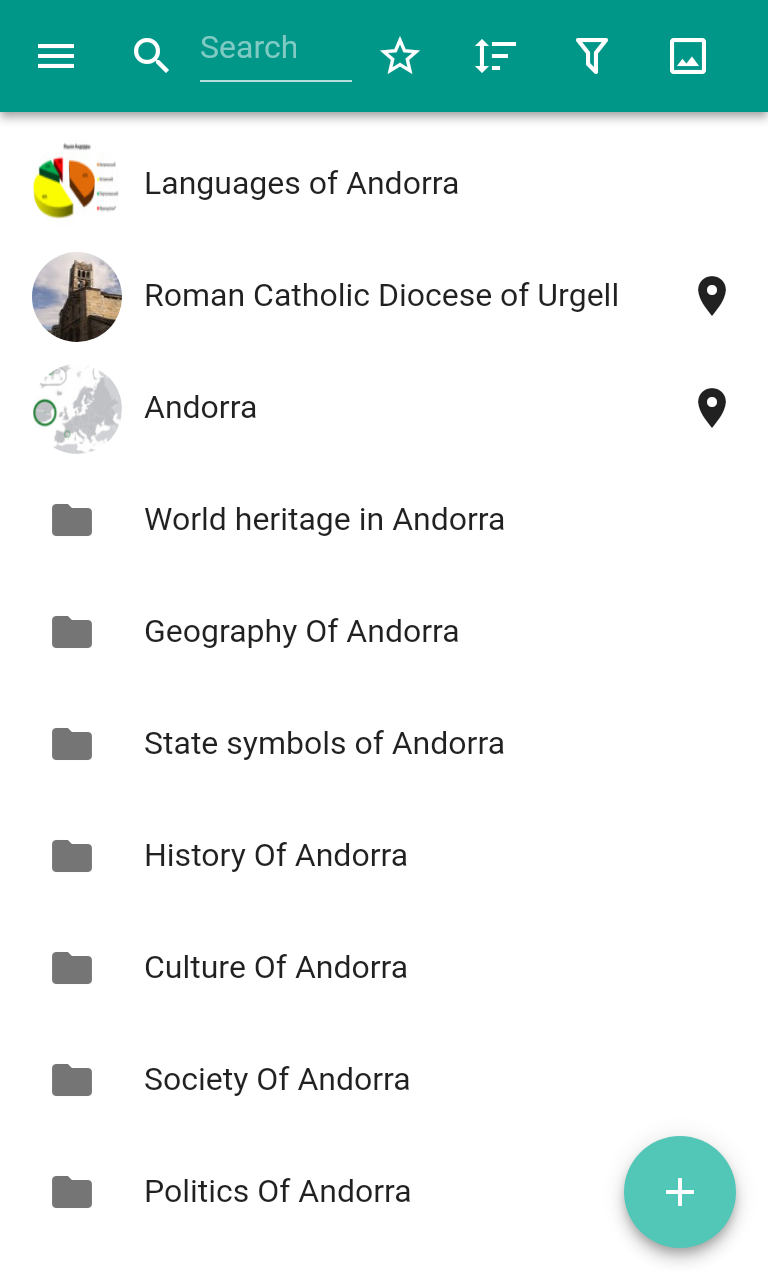Toggle the star favorites filter
Image resolution: width=768 pixels, height=1280 pixels.
(400, 56)
